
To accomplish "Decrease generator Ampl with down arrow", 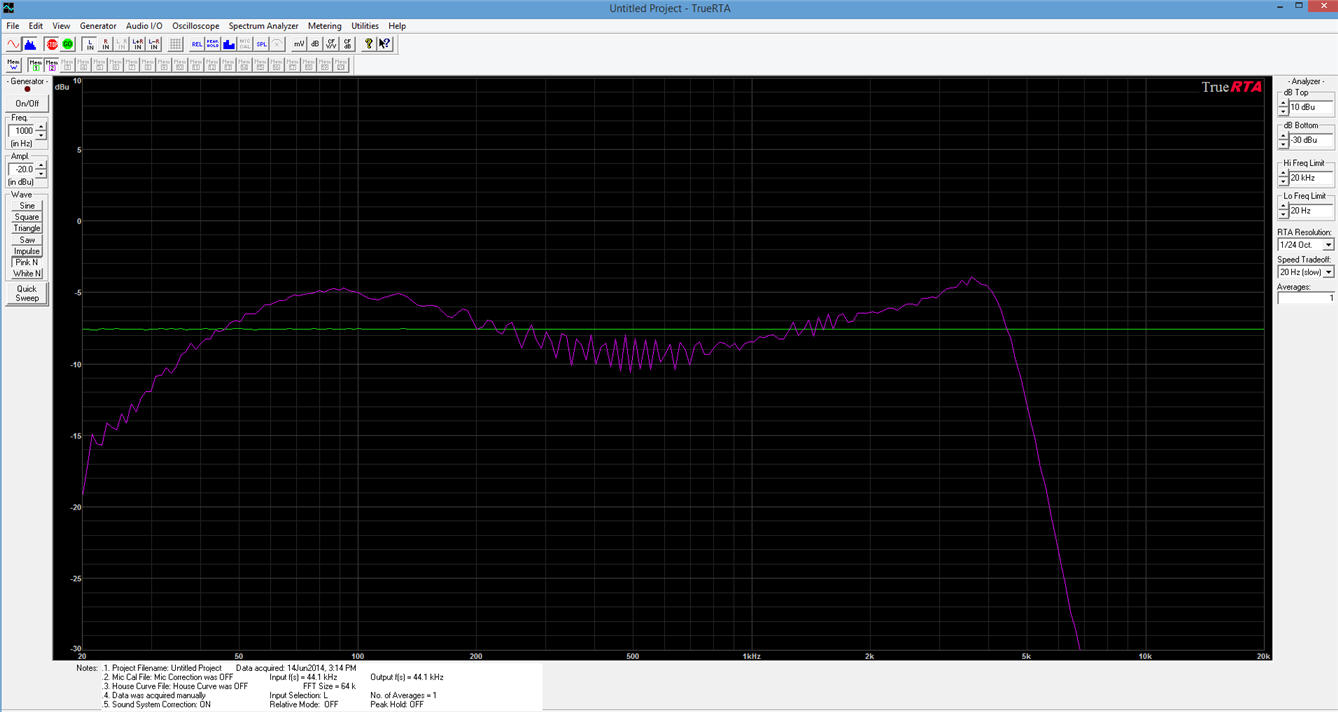I will click(41, 173).
